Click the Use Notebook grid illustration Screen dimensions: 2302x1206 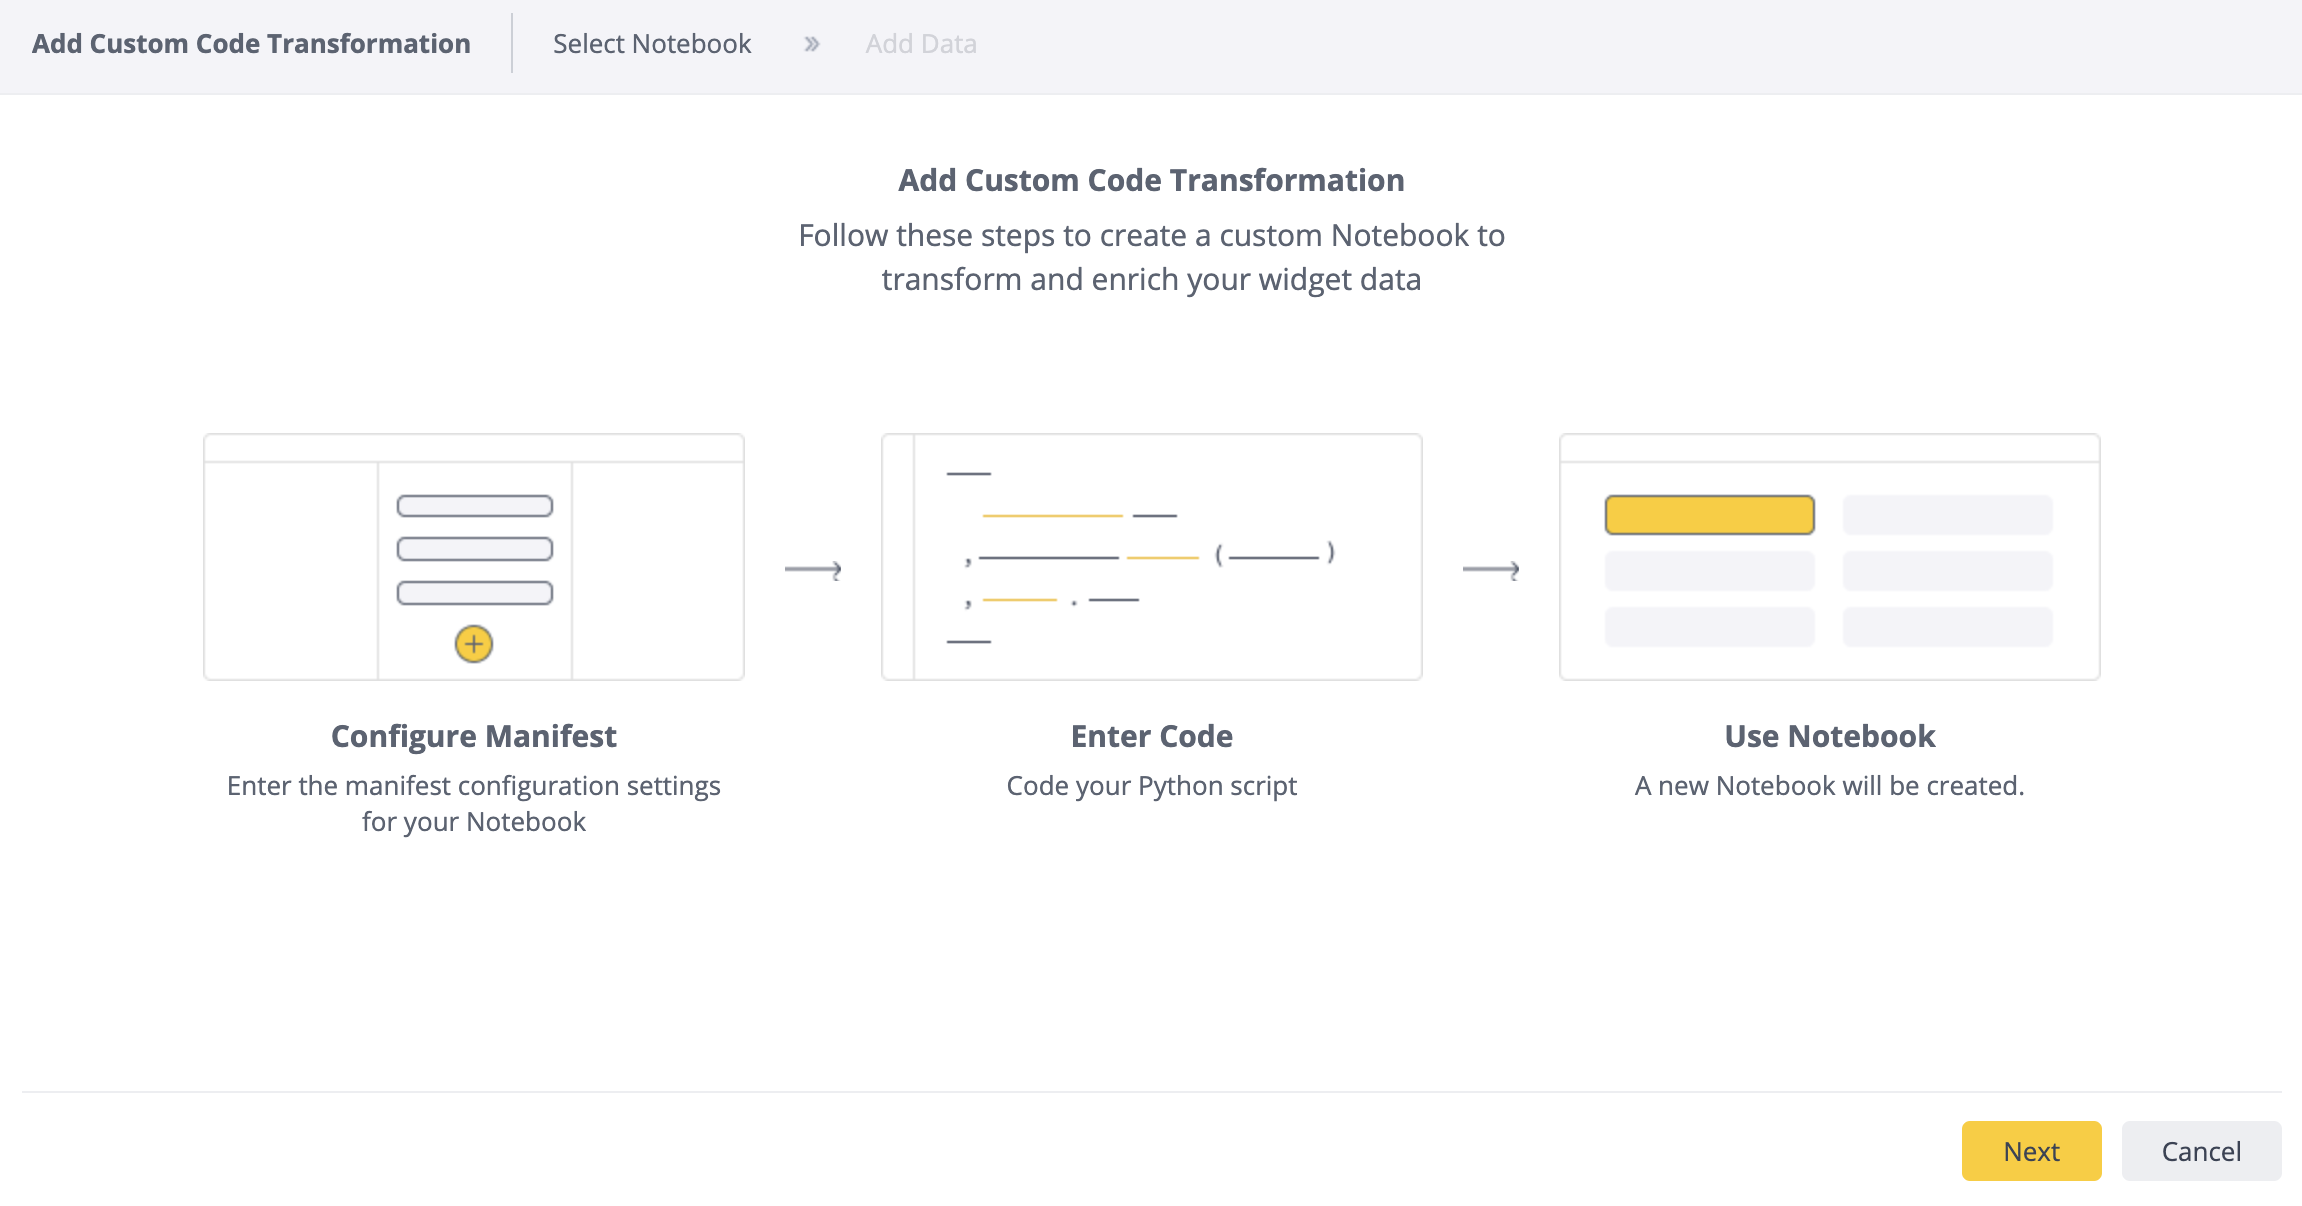click(1829, 556)
